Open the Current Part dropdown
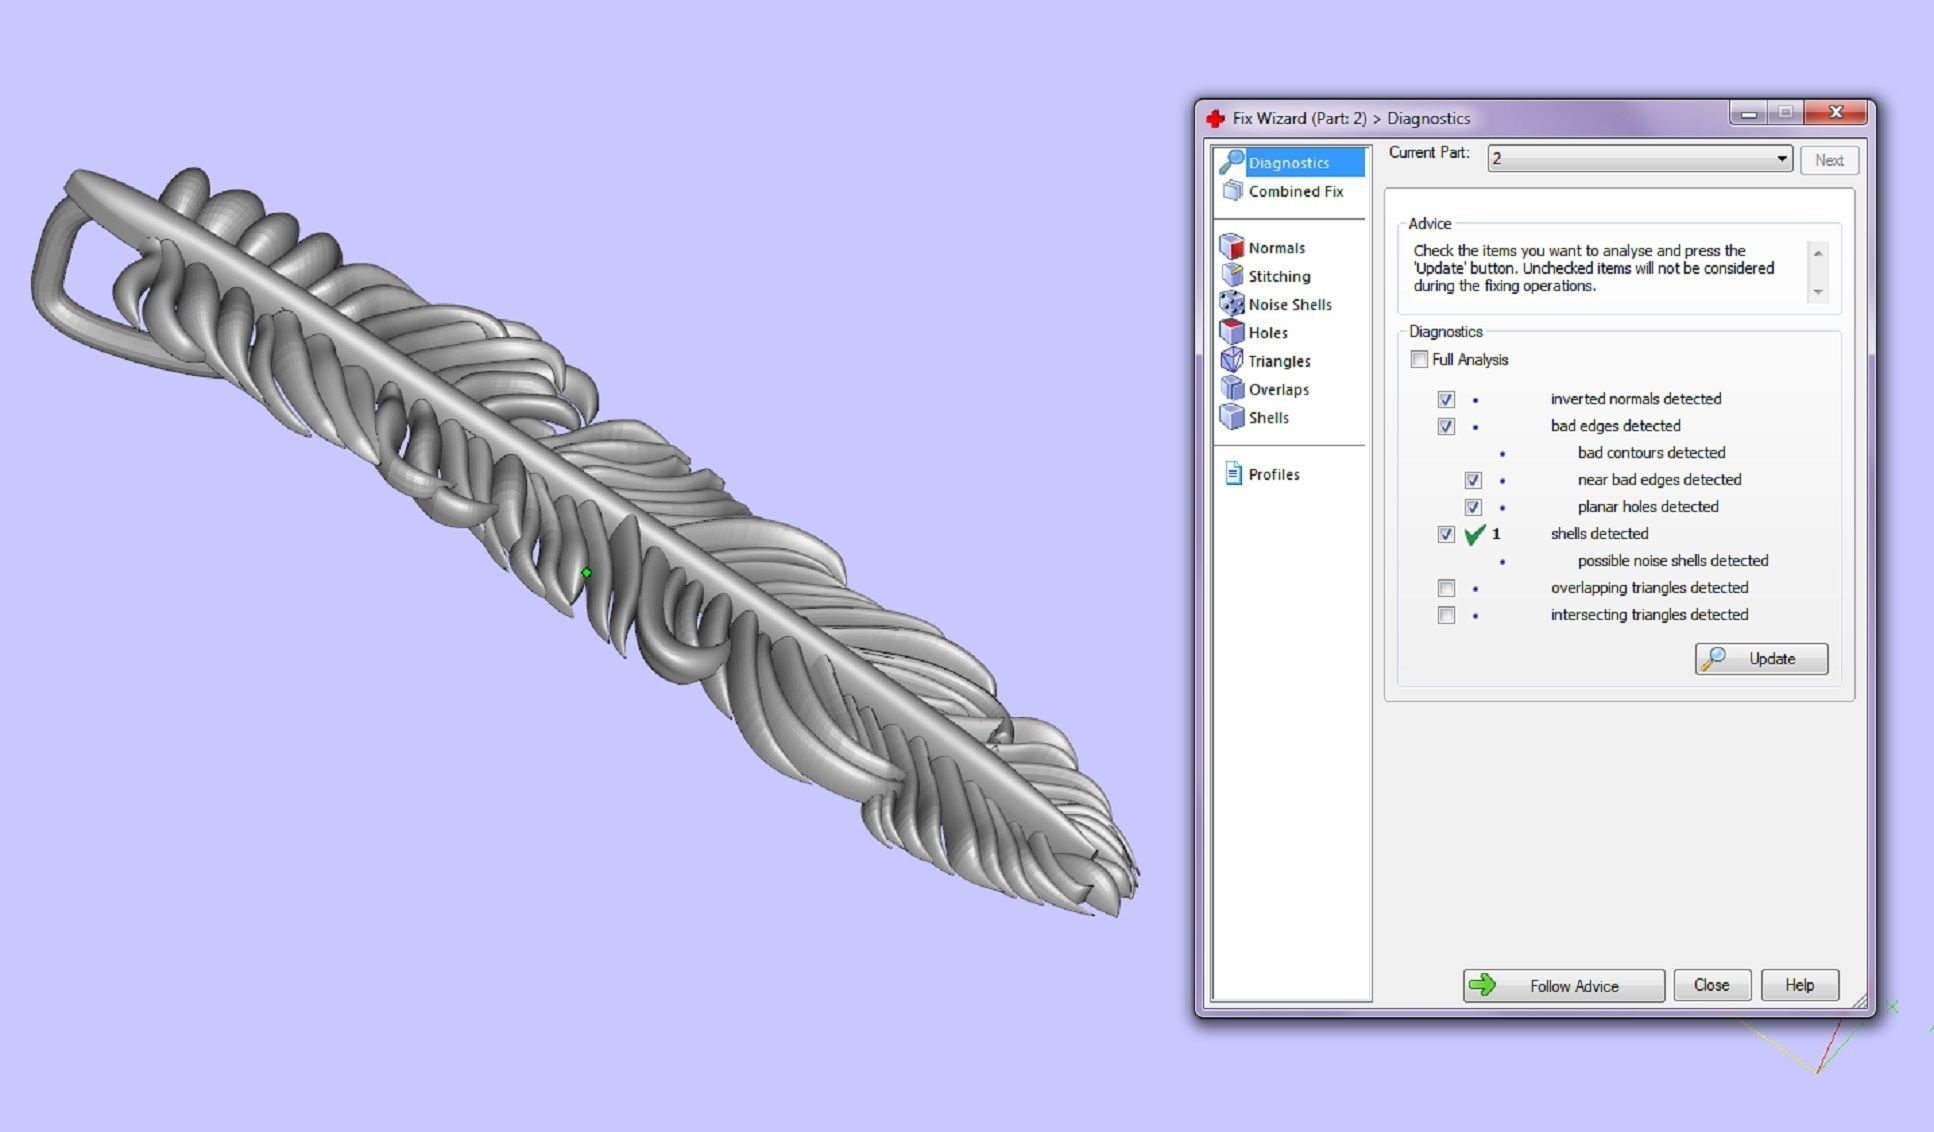 tap(1639, 159)
